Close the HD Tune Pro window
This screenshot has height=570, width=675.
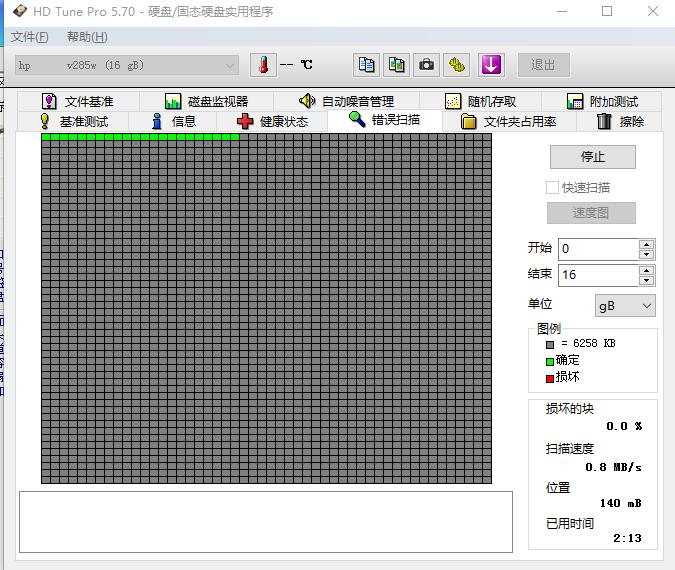click(x=653, y=11)
